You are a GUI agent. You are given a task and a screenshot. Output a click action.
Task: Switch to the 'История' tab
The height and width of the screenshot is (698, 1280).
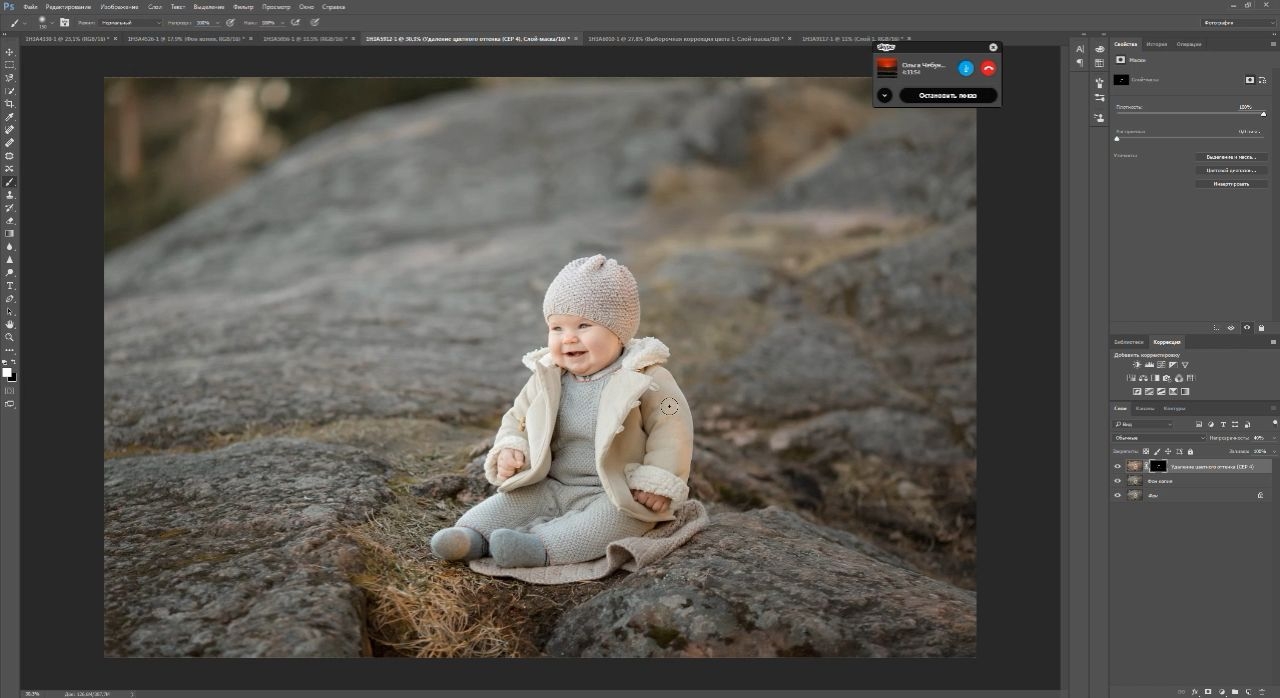tap(1156, 44)
